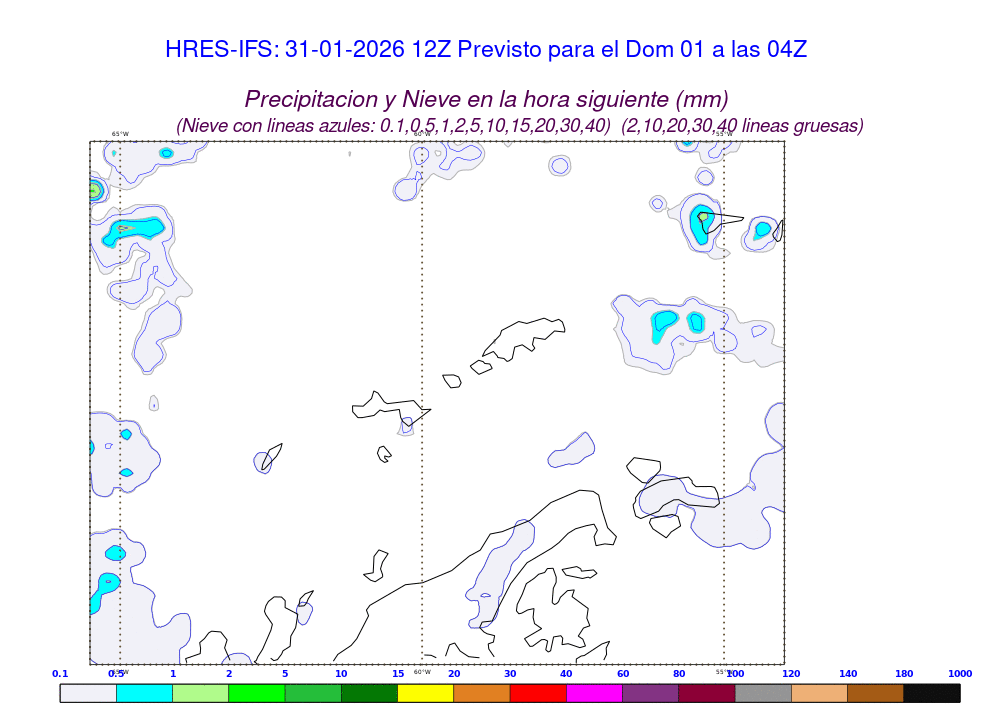Click the snow contour lines description text
Image resolution: width=1000 pixels, height=707 pixels.
point(520,126)
